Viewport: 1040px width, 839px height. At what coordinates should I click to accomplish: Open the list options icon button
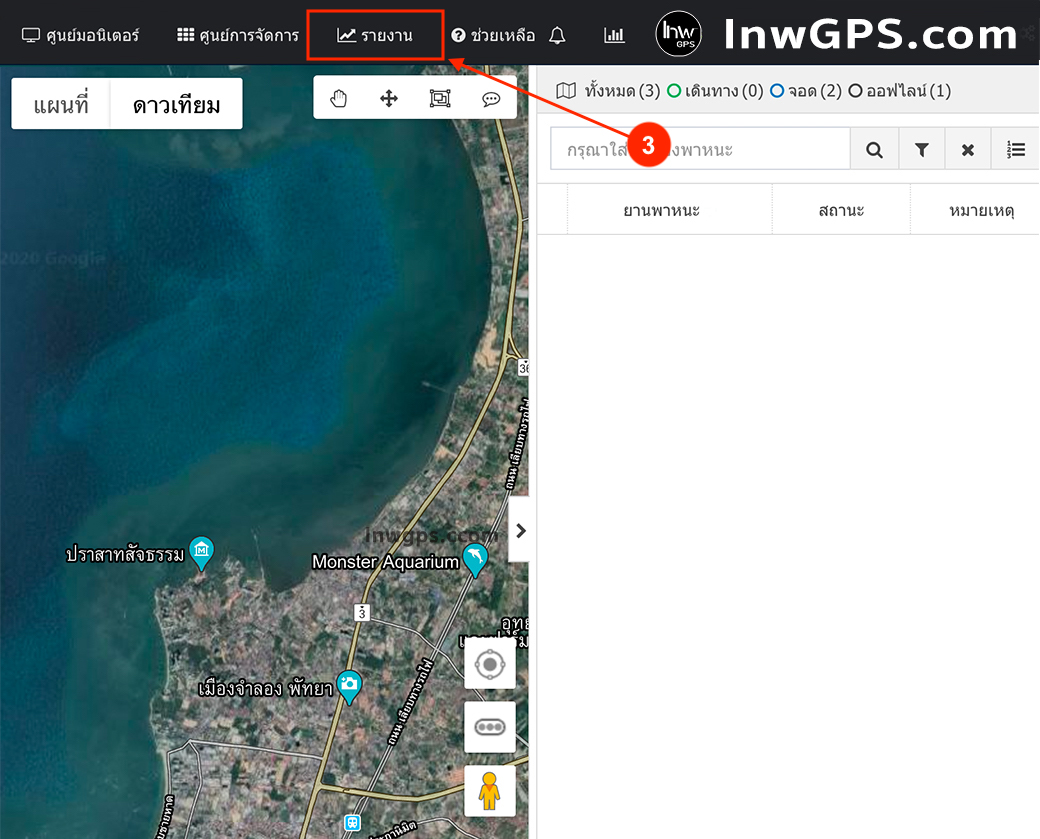click(x=1015, y=150)
